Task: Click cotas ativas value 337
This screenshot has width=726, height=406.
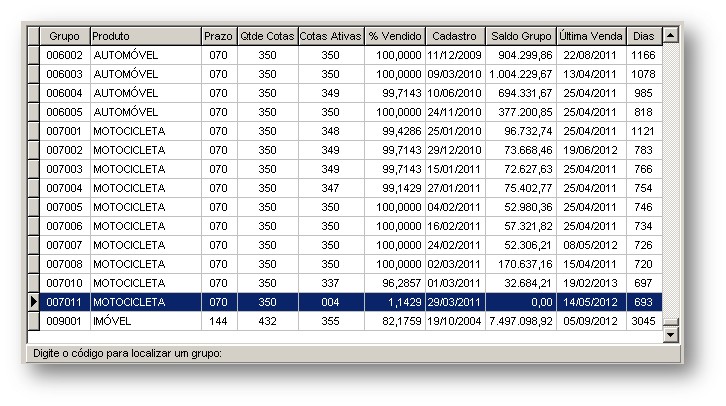Action: coord(331,283)
